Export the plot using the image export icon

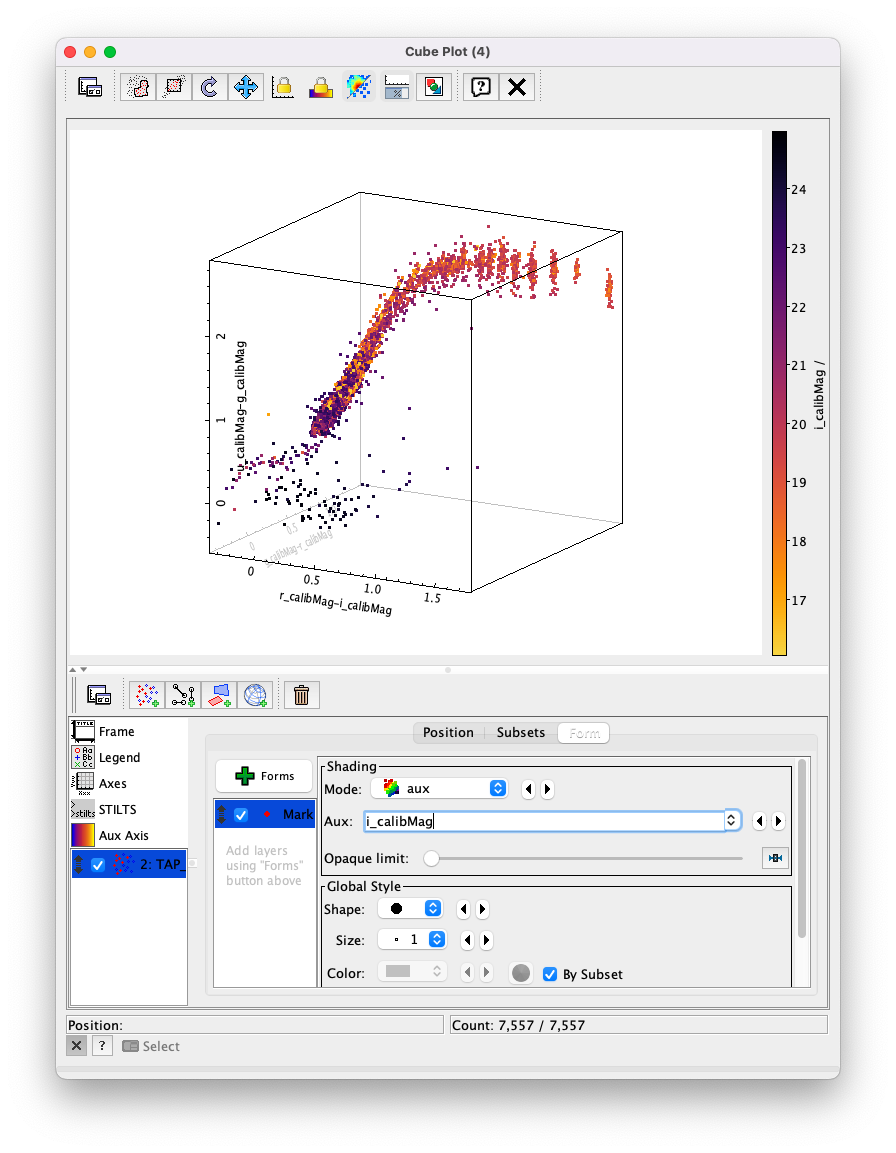432,86
